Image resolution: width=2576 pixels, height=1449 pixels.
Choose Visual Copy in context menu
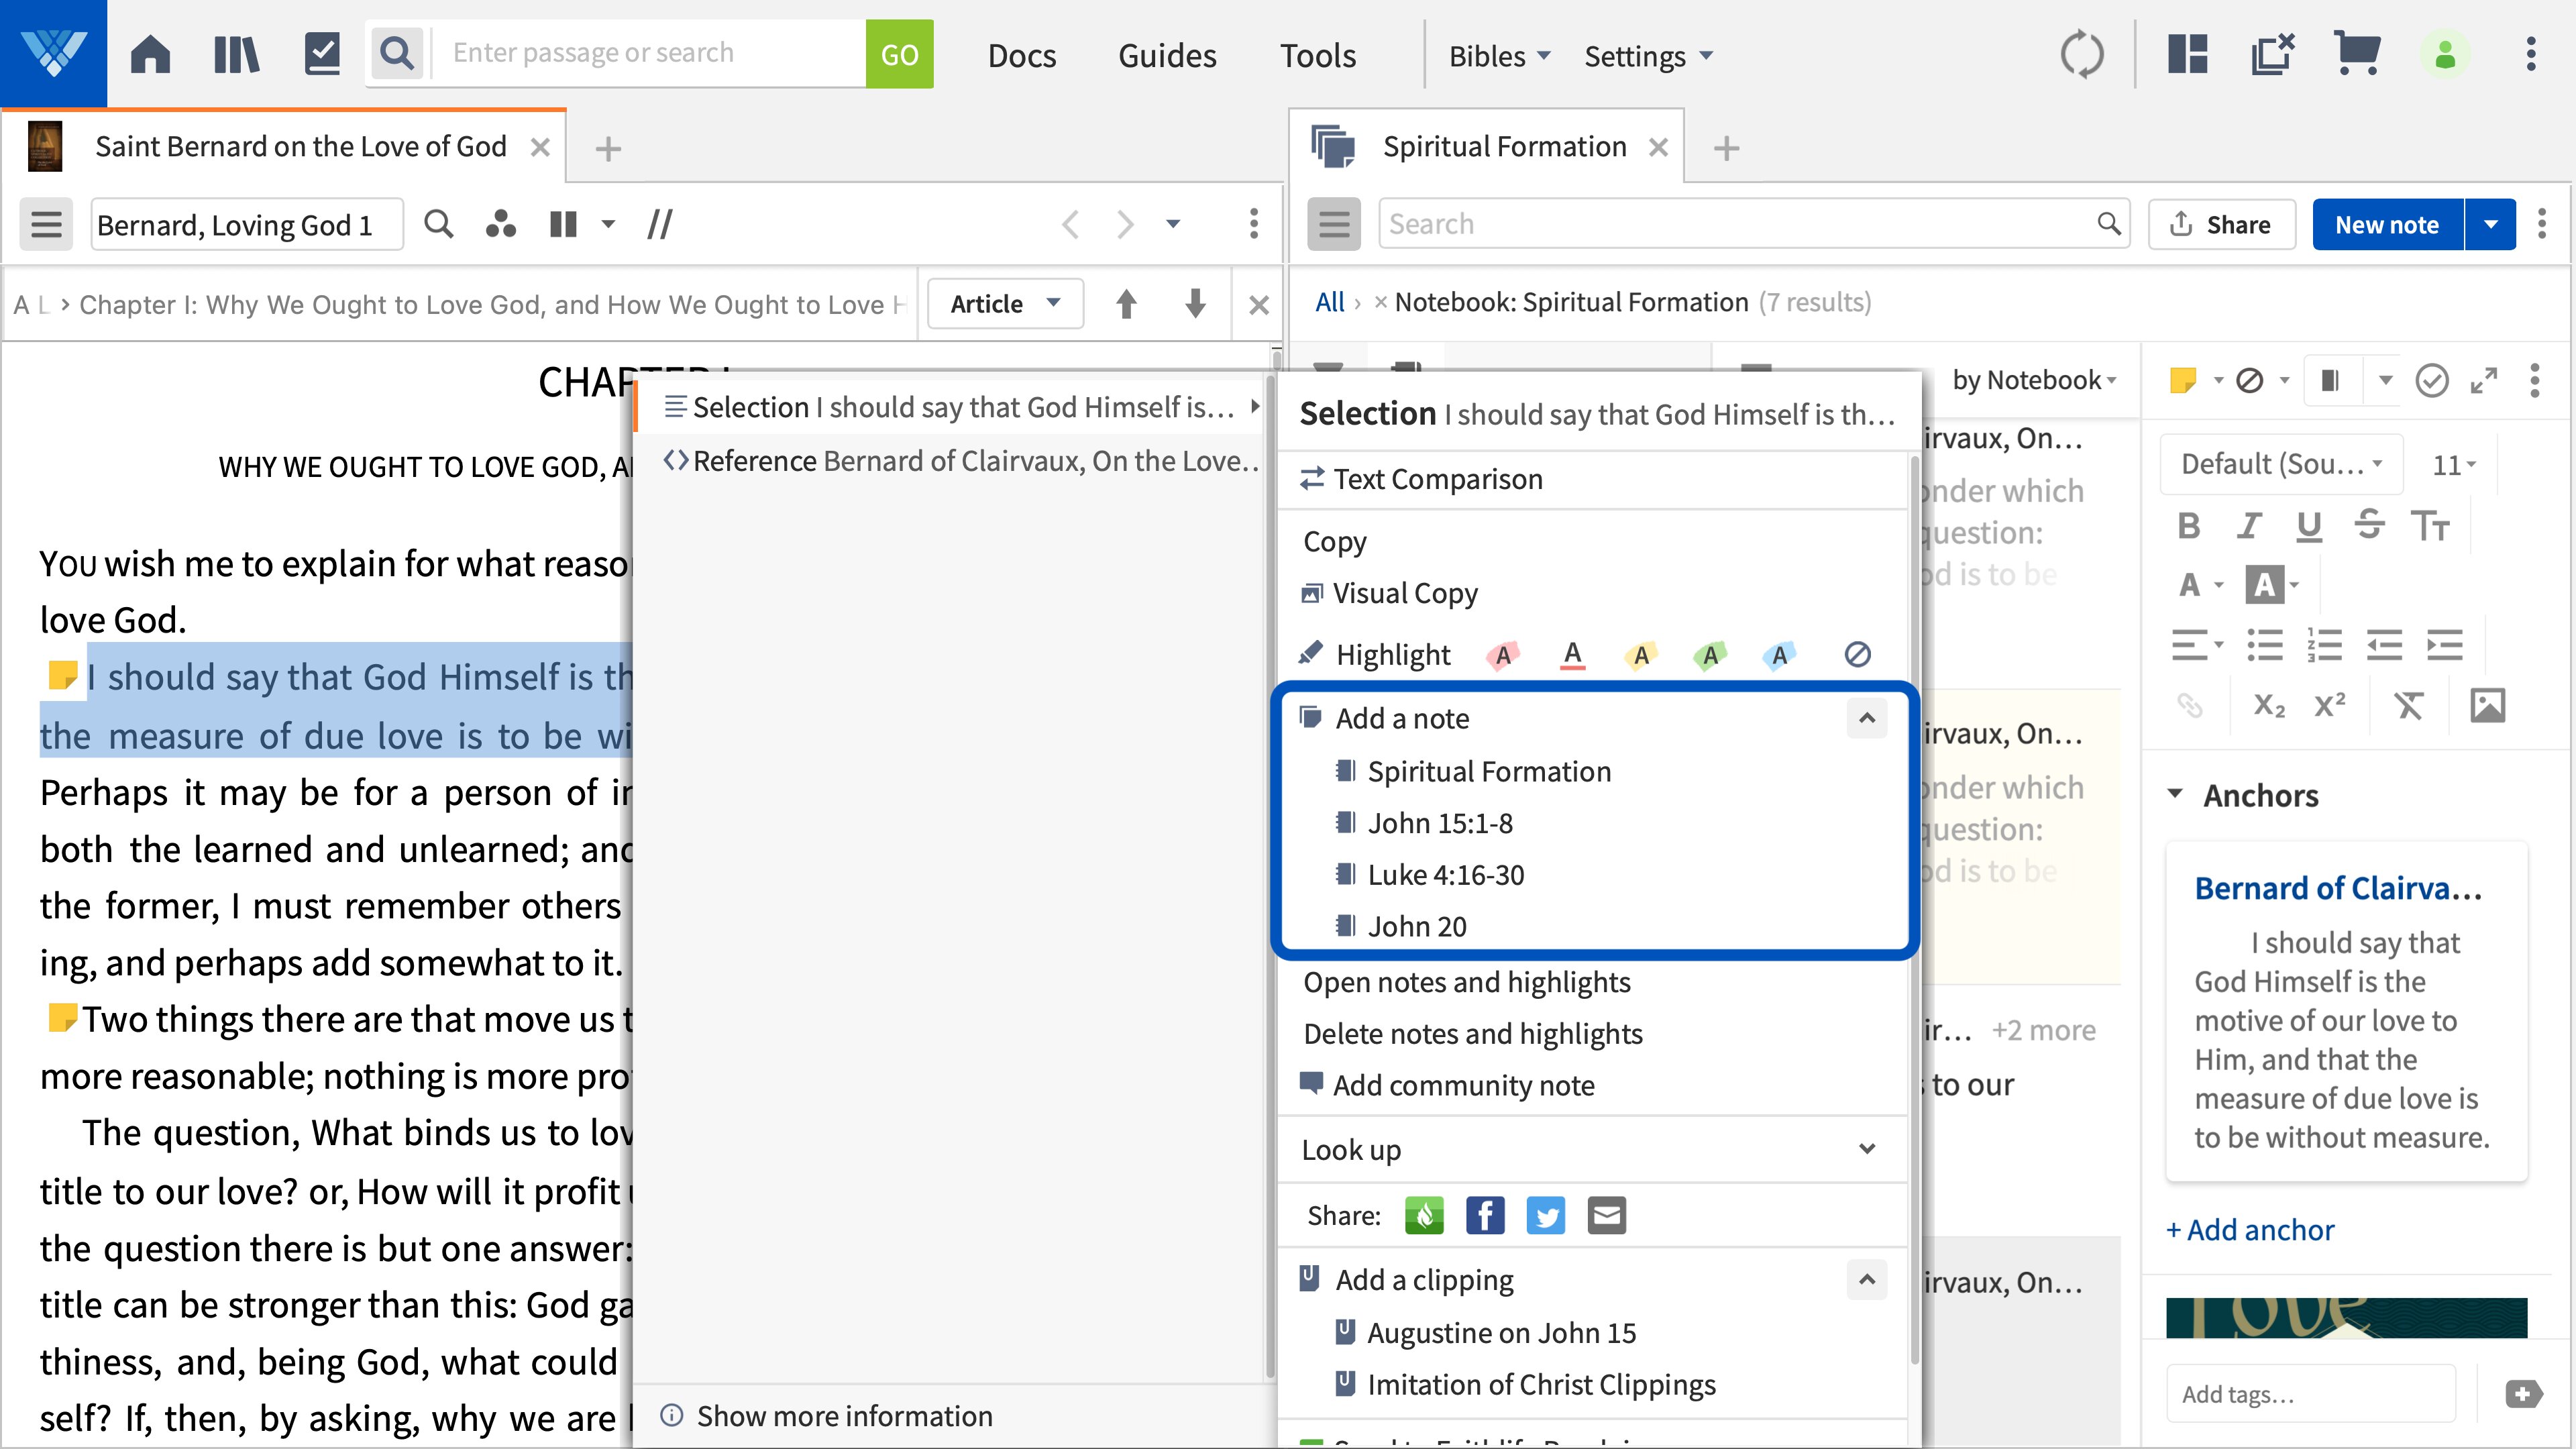click(x=1592, y=593)
